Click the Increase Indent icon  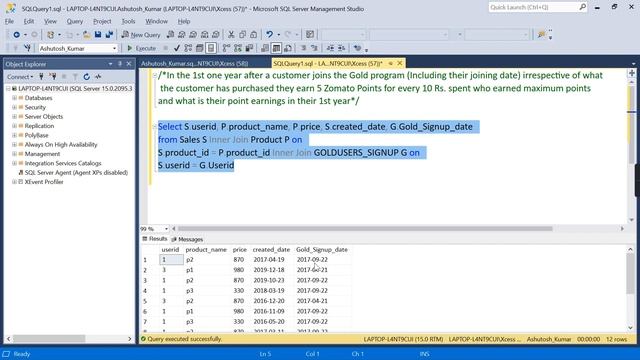tap(342, 48)
